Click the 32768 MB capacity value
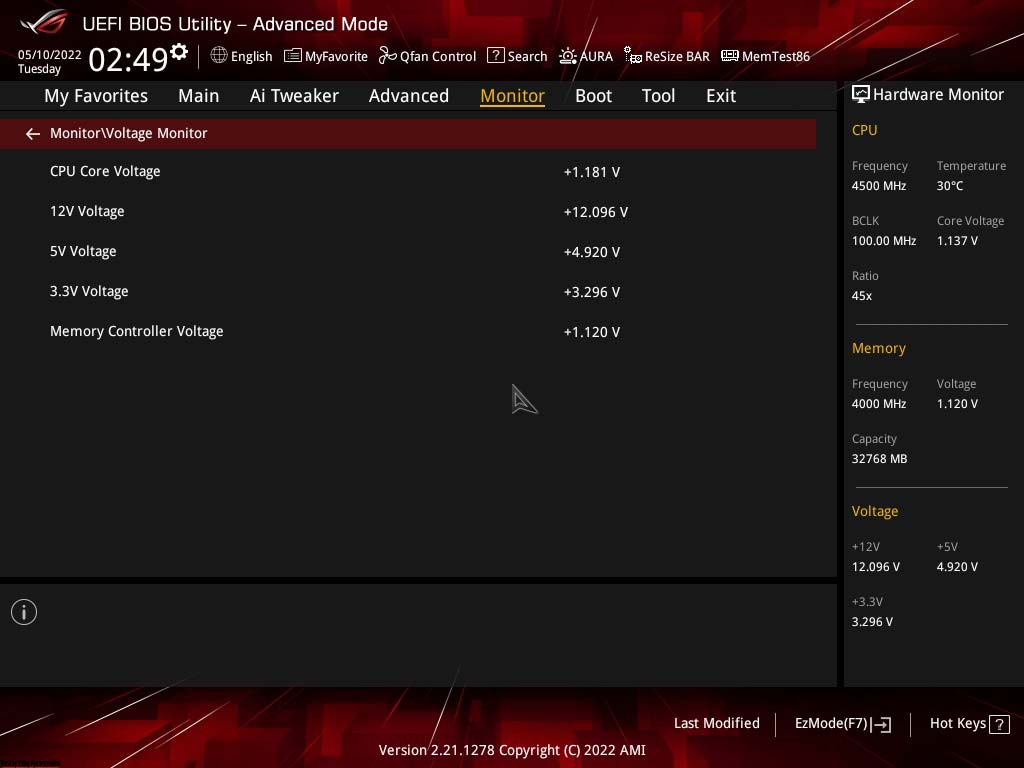This screenshot has height=768, width=1024. tap(879, 458)
